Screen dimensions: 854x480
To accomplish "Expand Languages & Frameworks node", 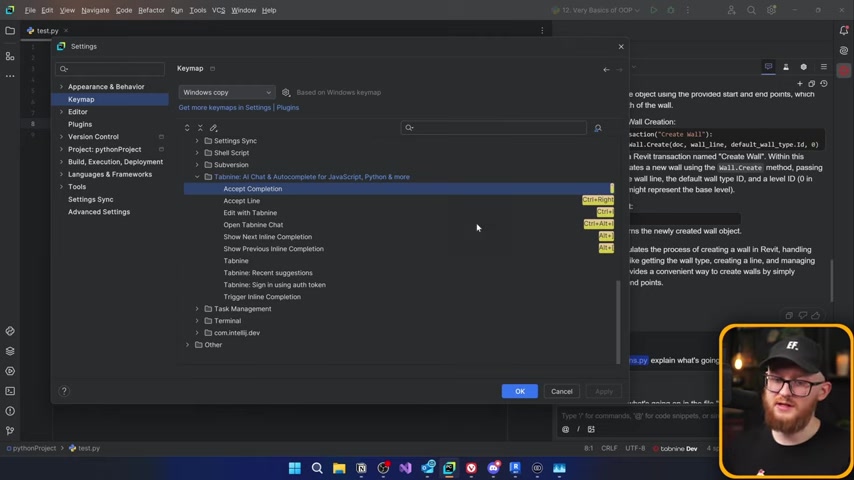I will coord(61,174).
